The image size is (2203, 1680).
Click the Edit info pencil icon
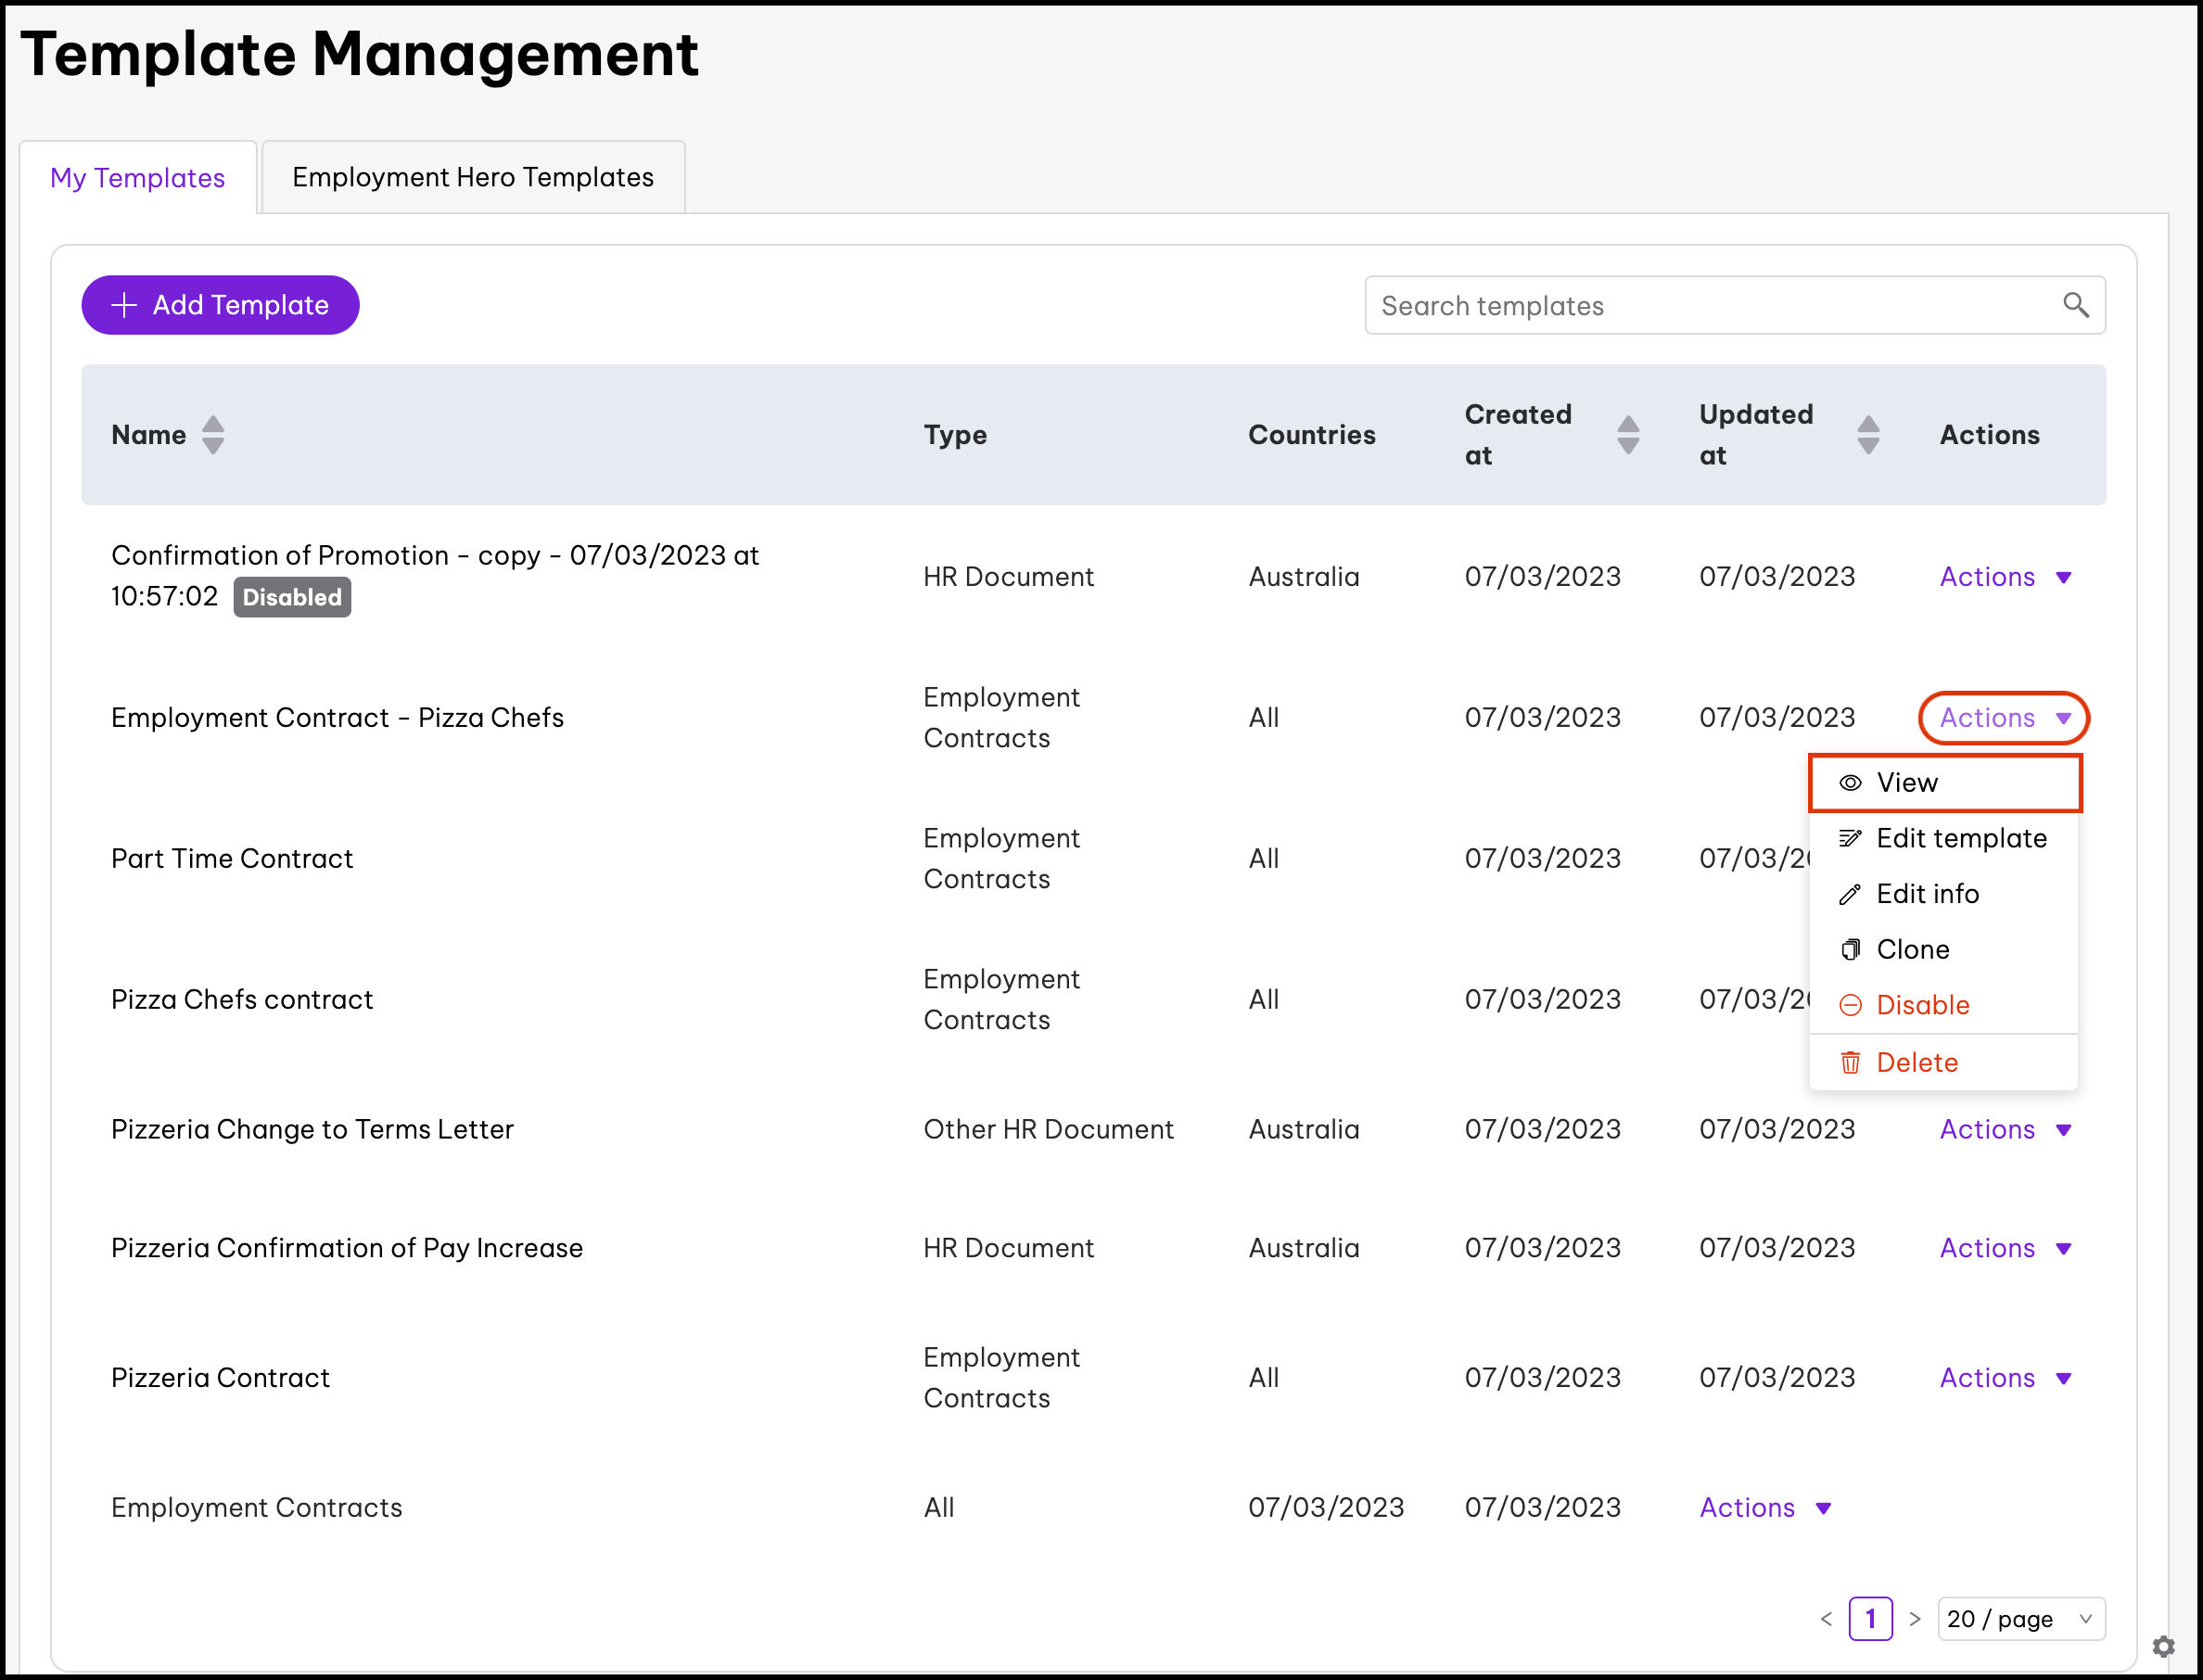pos(1850,894)
